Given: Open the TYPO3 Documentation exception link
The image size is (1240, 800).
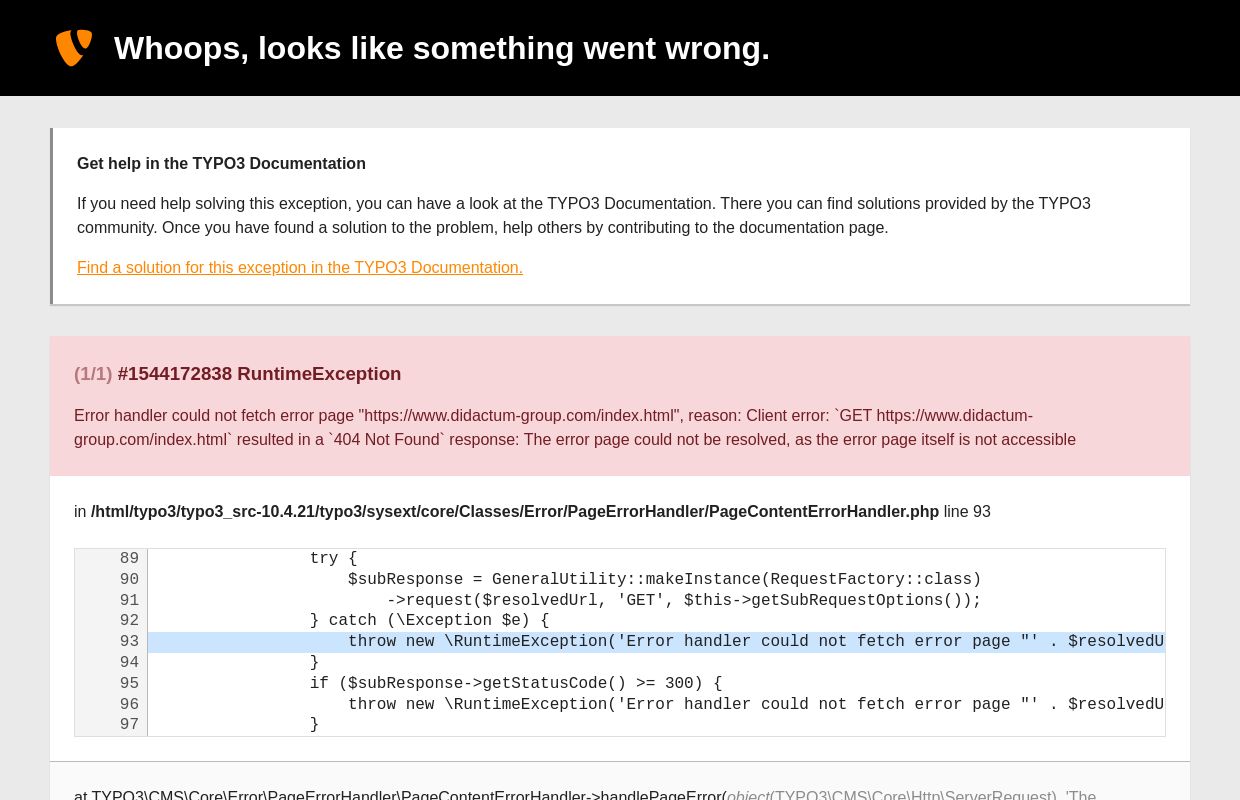Looking at the screenshot, I should click(x=300, y=267).
